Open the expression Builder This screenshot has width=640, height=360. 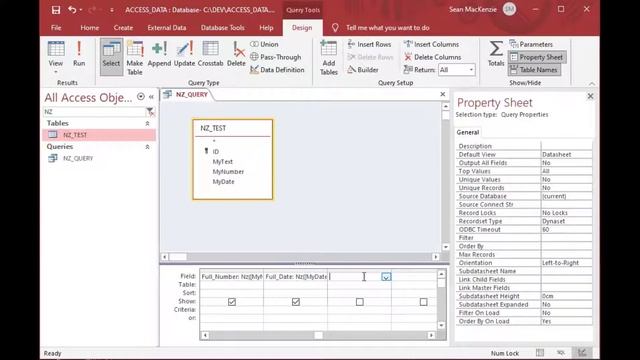coord(363,70)
